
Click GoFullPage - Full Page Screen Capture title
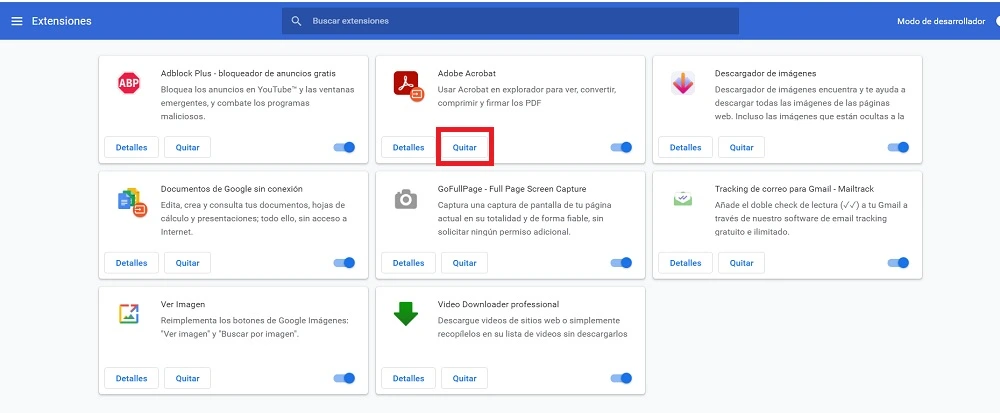512,189
